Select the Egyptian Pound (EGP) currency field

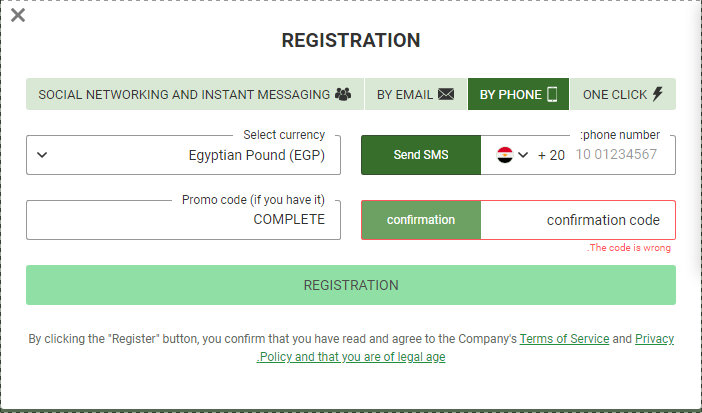184,155
